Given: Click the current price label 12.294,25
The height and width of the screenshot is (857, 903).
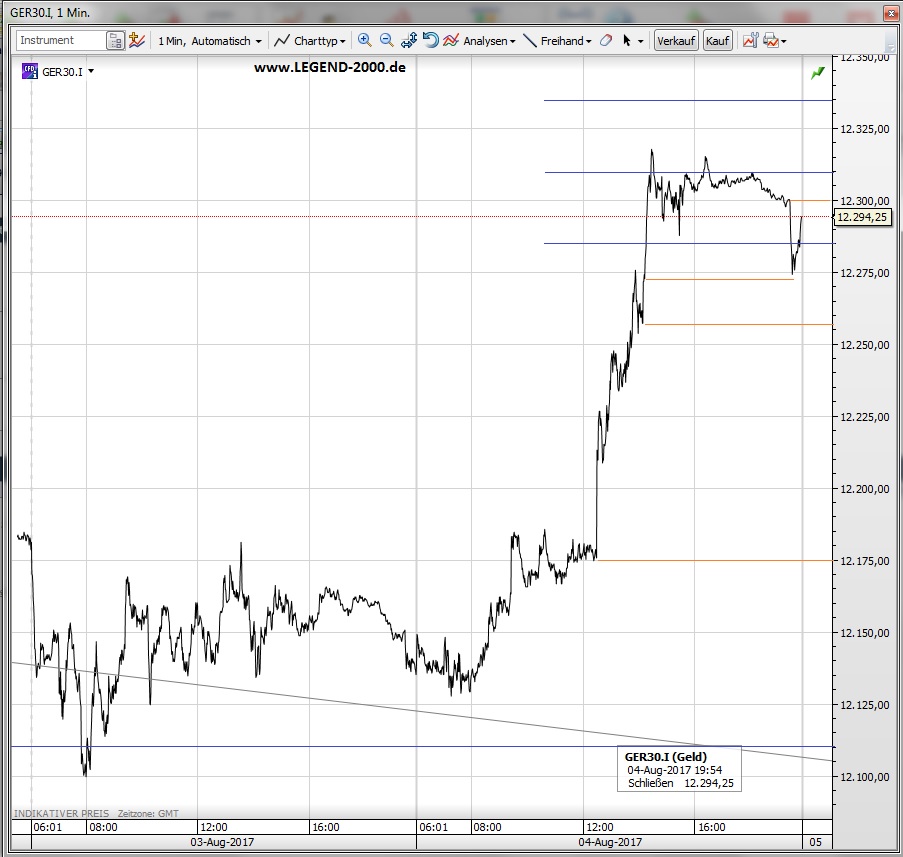Looking at the screenshot, I should tap(862, 217).
